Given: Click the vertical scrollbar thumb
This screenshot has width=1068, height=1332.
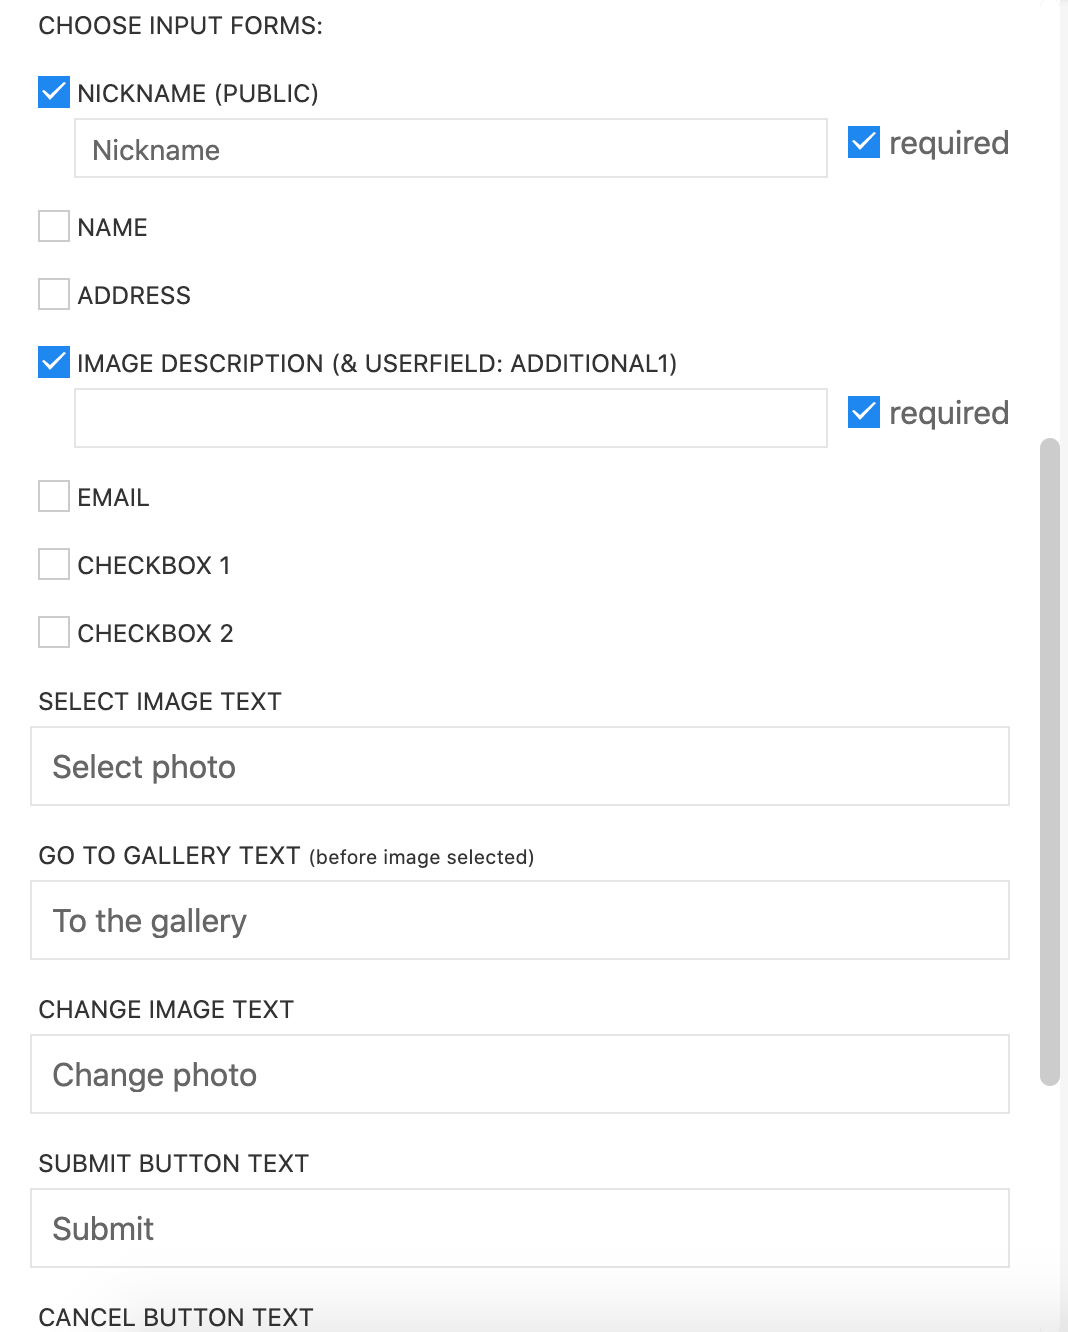Looking at the screenshot, I should (x=1049, y=760).
